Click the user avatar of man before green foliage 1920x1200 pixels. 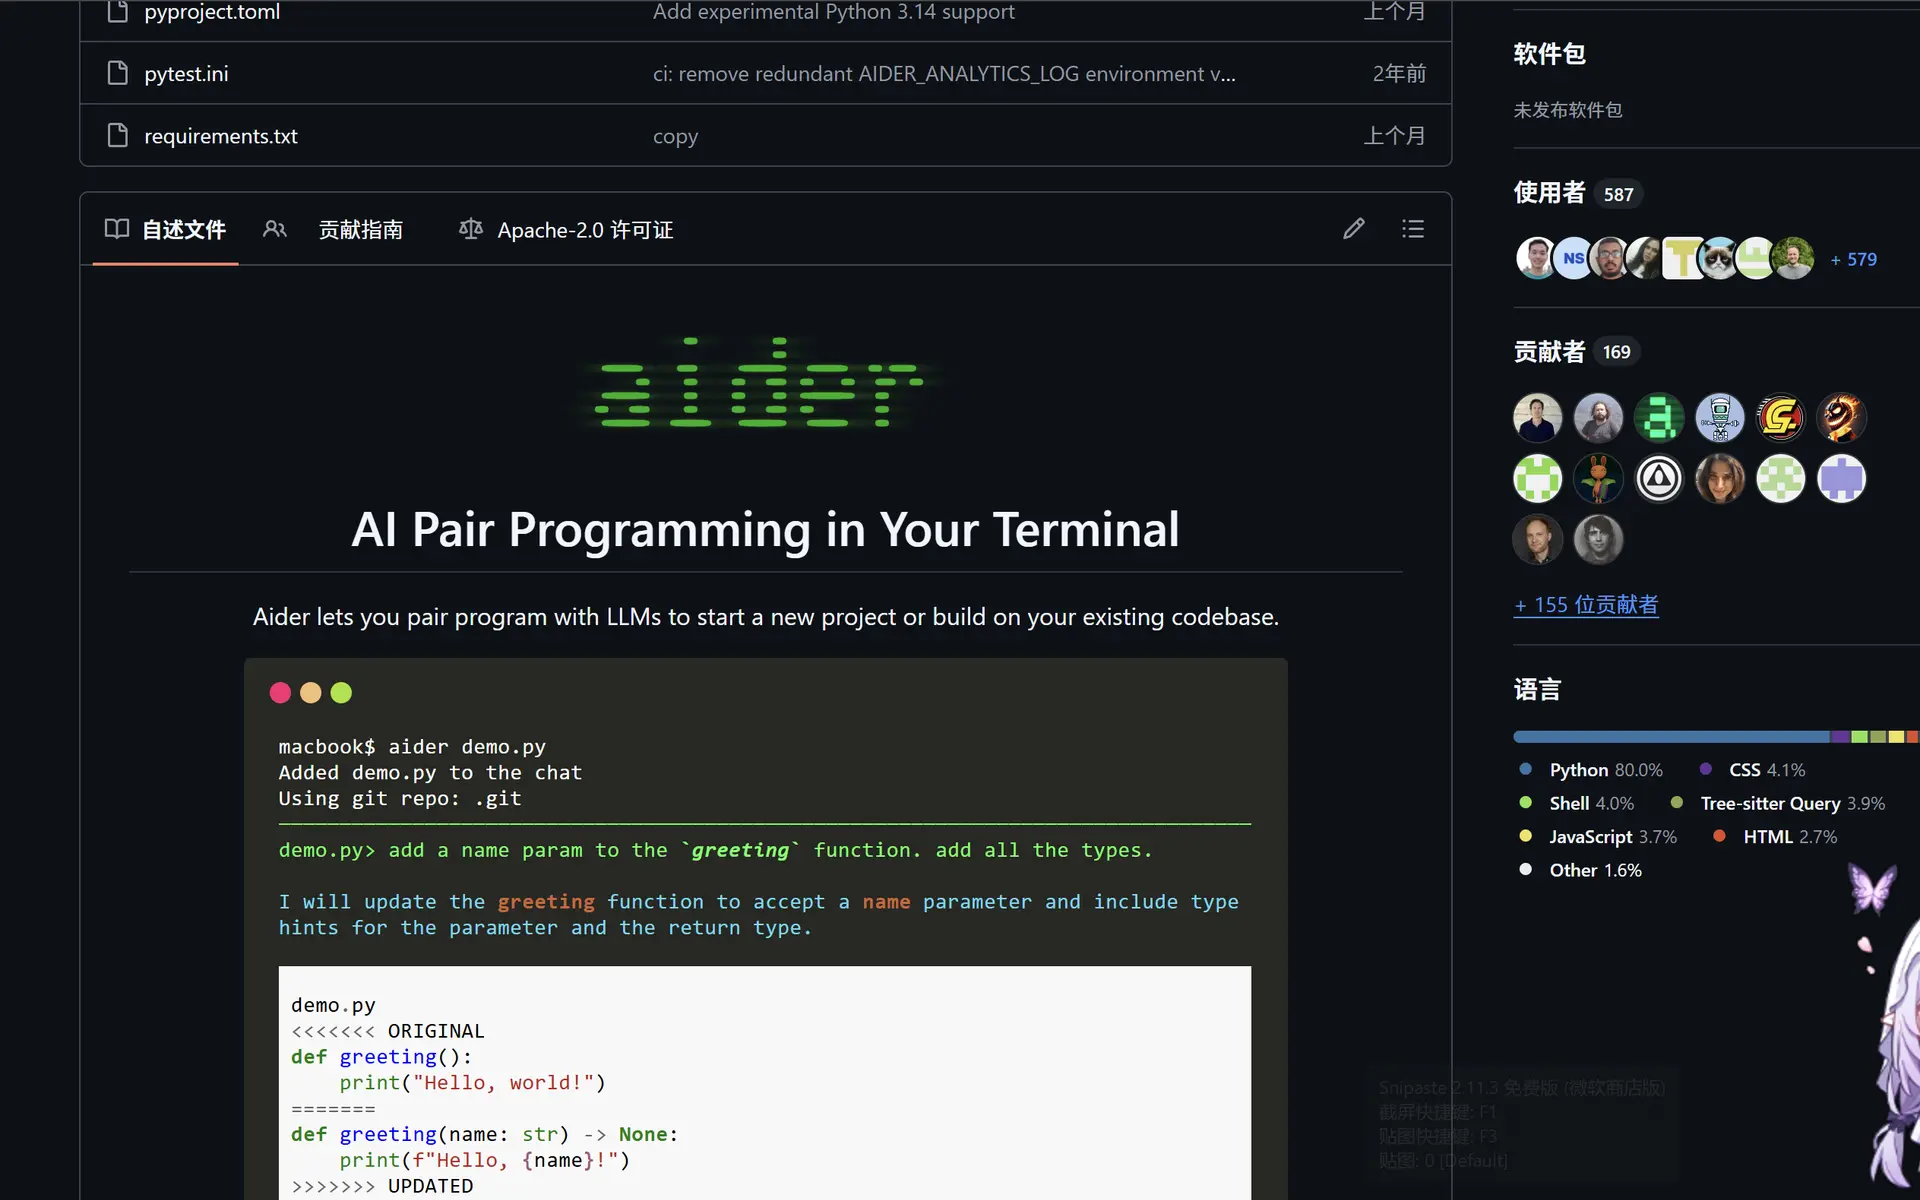[x=1793, y=258]
